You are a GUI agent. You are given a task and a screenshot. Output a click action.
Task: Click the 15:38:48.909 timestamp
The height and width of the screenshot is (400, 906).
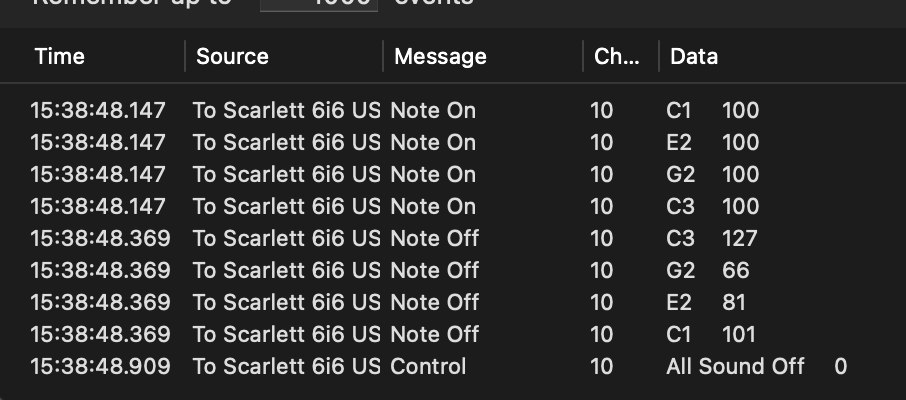100,367
